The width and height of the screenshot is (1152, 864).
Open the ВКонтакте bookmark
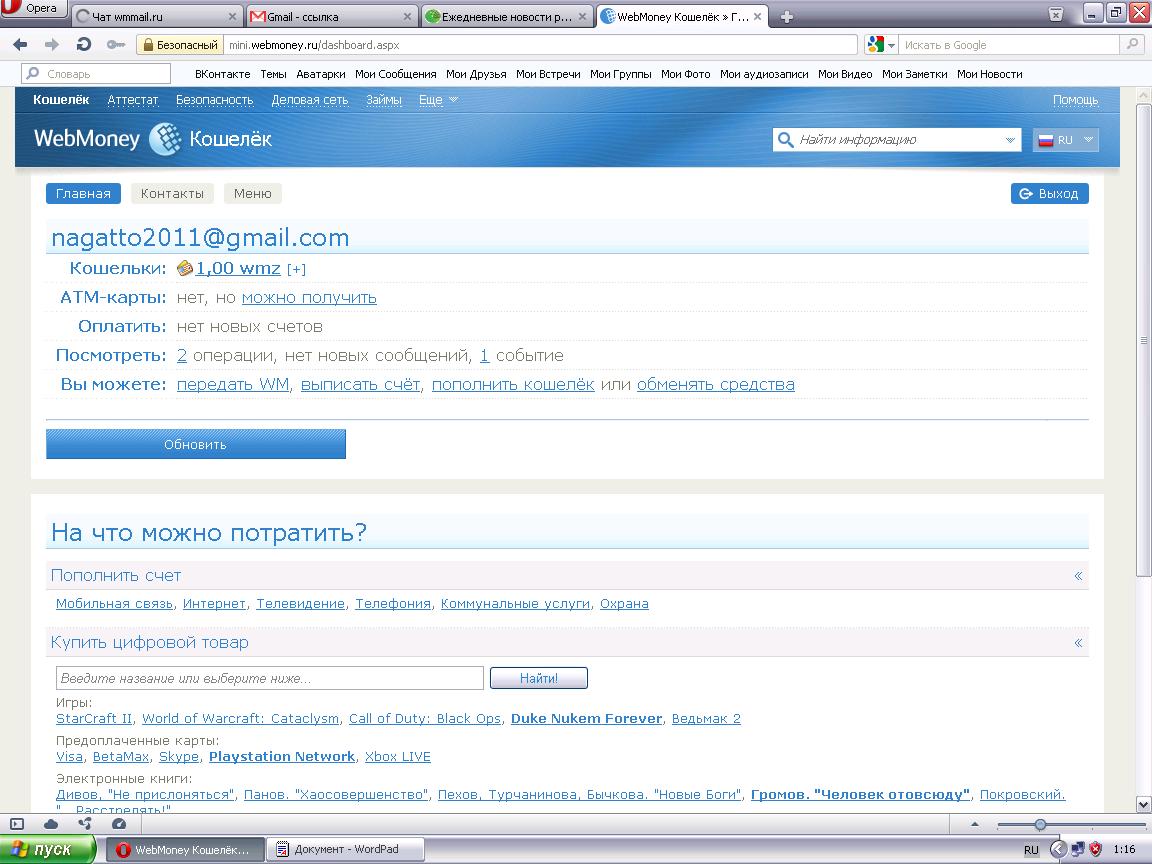pyautogui.click(x=223, y=74)
